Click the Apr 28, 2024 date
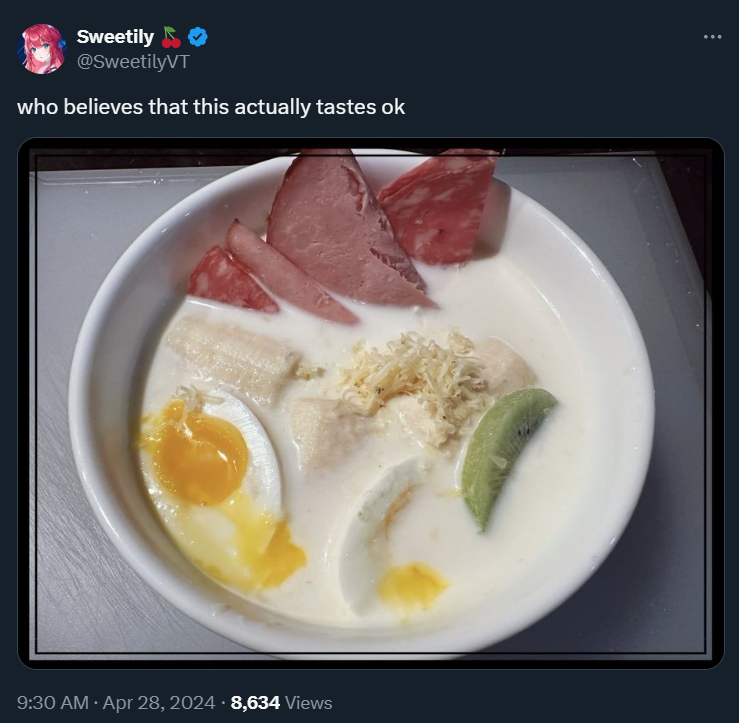The width and height of the screenshot is (739, 723). pos(159,703)
